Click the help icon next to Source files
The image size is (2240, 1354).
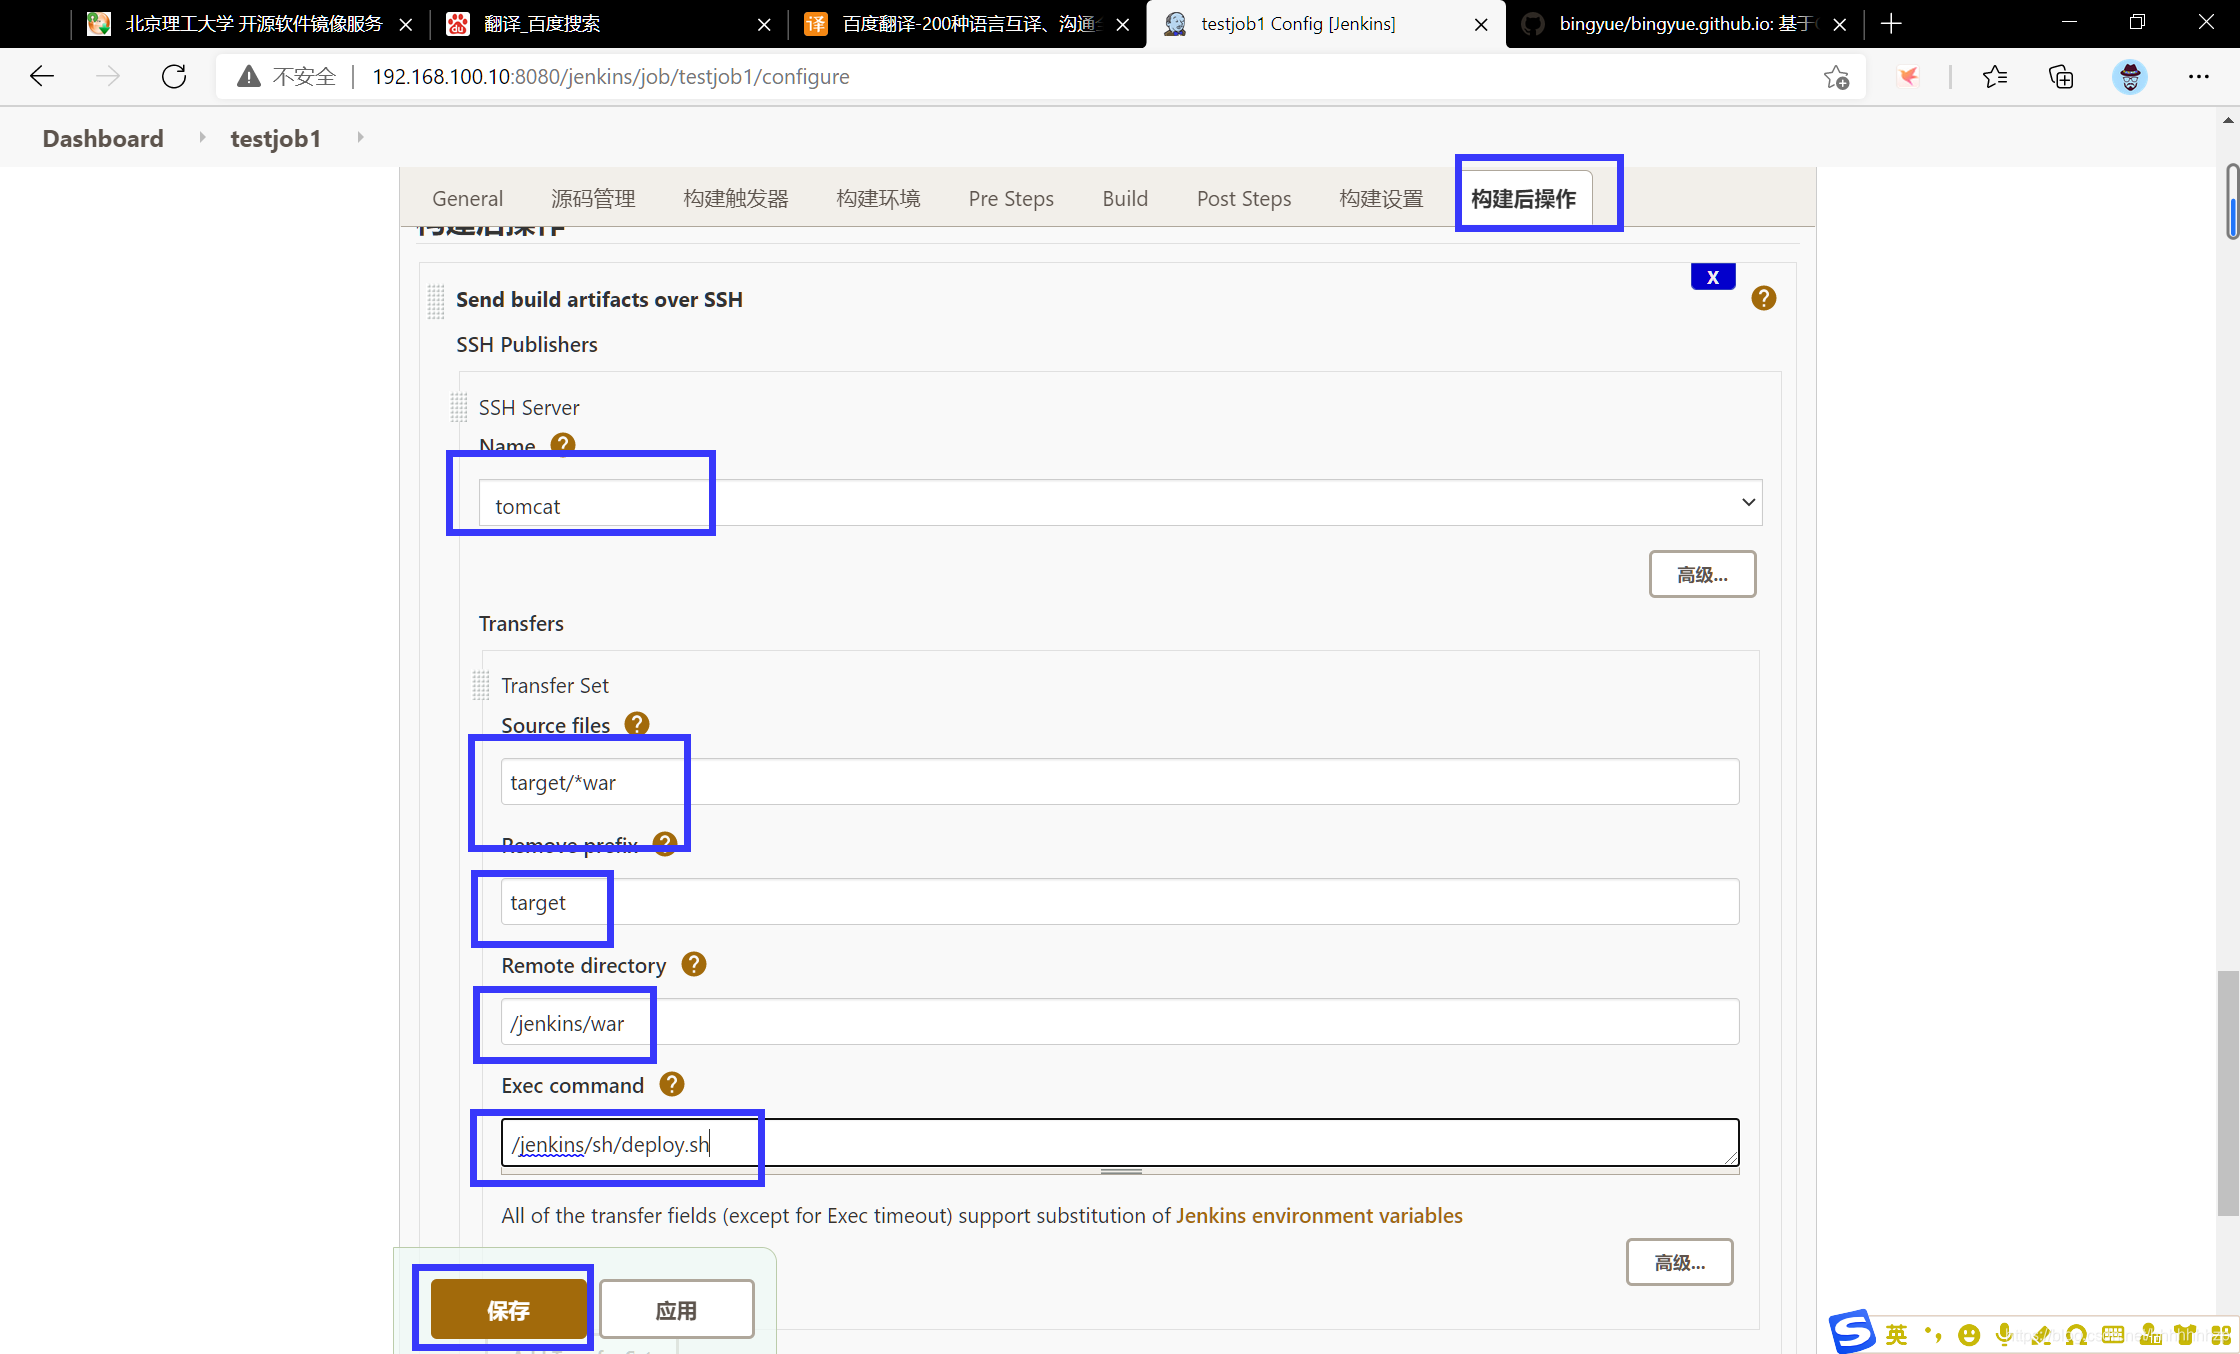[x=635, y=725]
